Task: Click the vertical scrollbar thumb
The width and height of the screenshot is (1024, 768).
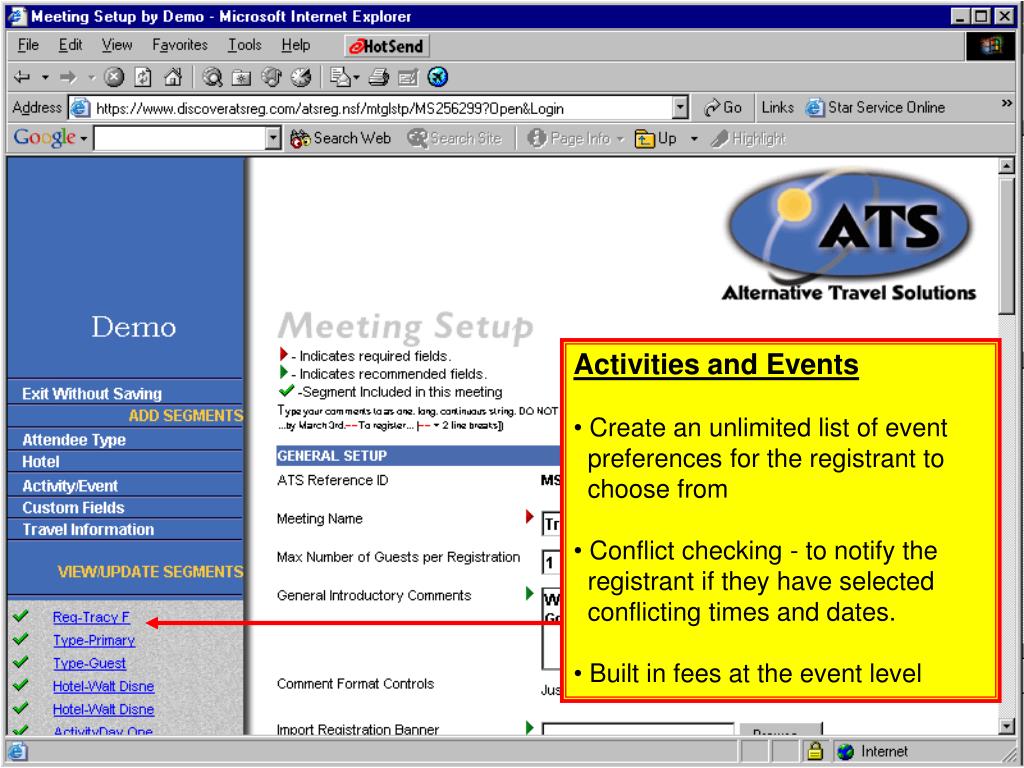Action: click(x=1006, y=246)
